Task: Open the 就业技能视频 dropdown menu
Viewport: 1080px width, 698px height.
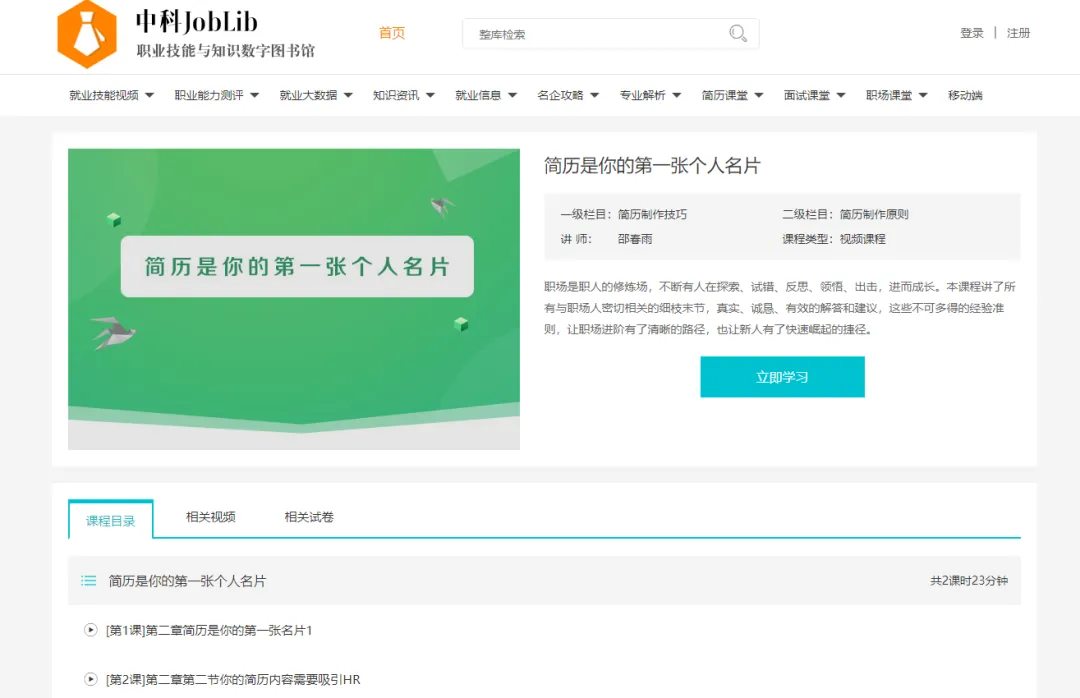Action: point(111,96)
